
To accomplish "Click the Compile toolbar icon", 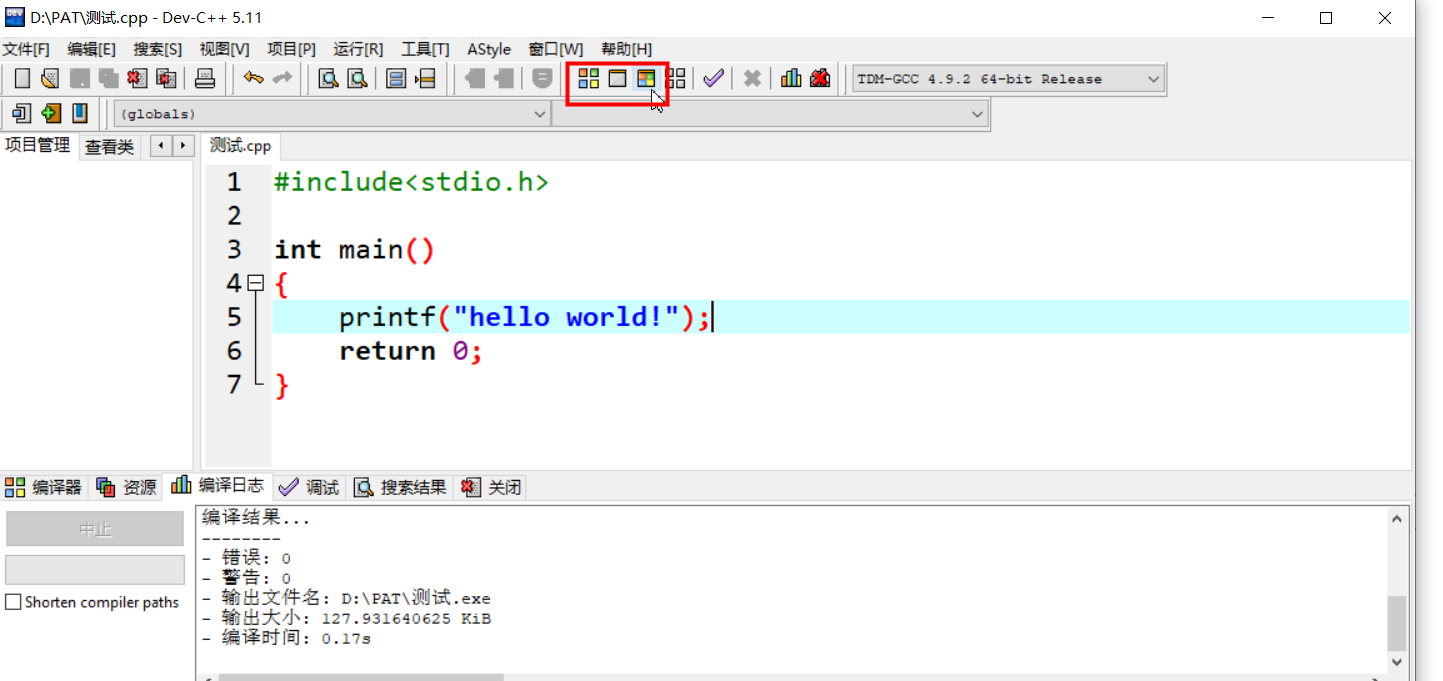I will coord(589,78).
